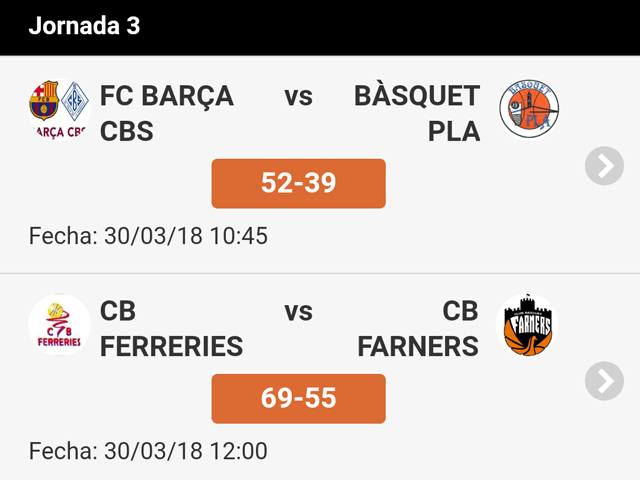This screenshot has width=640, height=480.
Task: Click the BÀSQUET PLA team name
Action: pyautogui.click(x=417, y=113)
